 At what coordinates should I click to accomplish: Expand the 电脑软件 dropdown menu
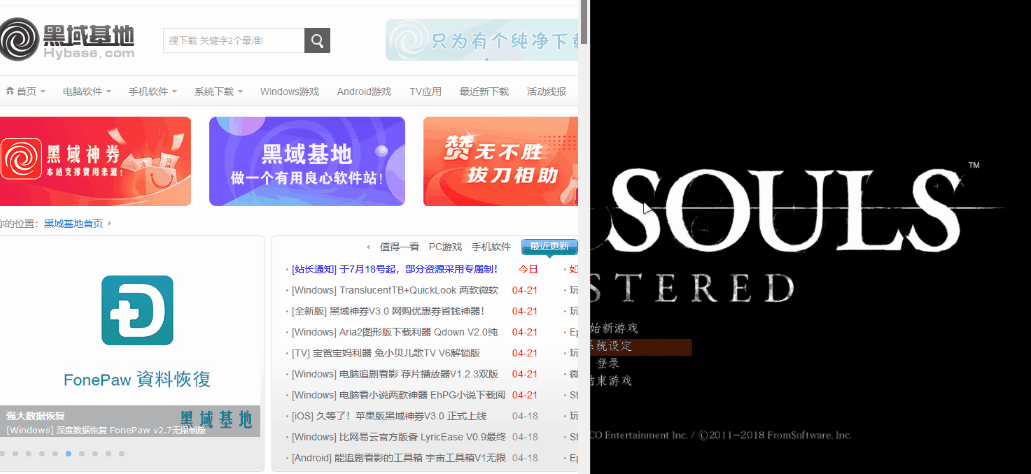pos(87,91)
